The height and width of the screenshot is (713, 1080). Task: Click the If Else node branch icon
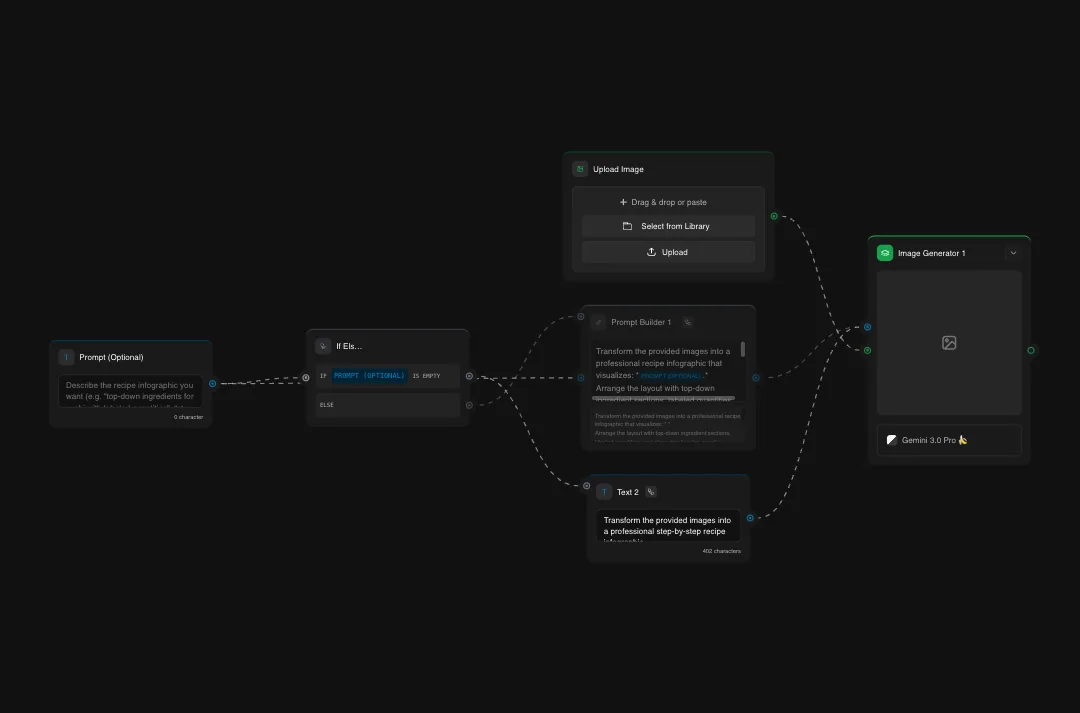tap(322, 346)
